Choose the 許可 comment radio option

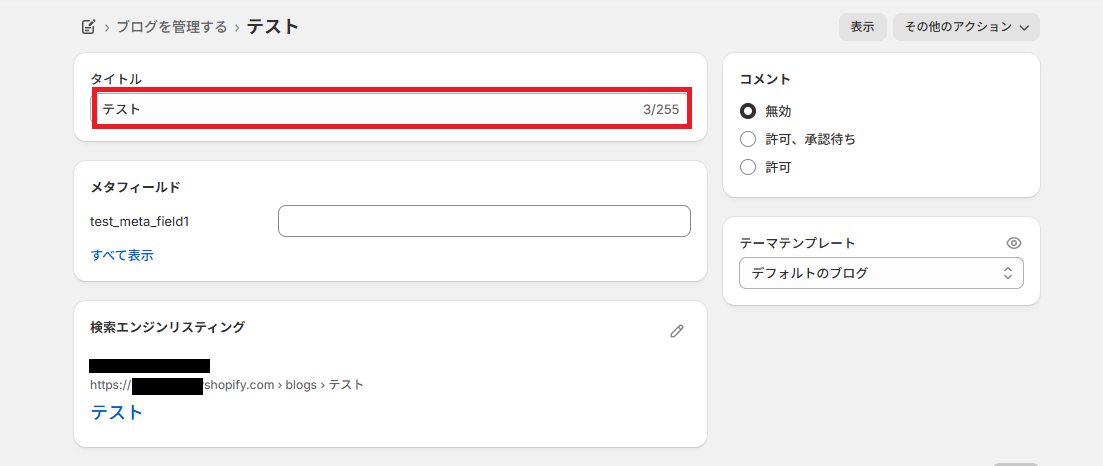748,167
